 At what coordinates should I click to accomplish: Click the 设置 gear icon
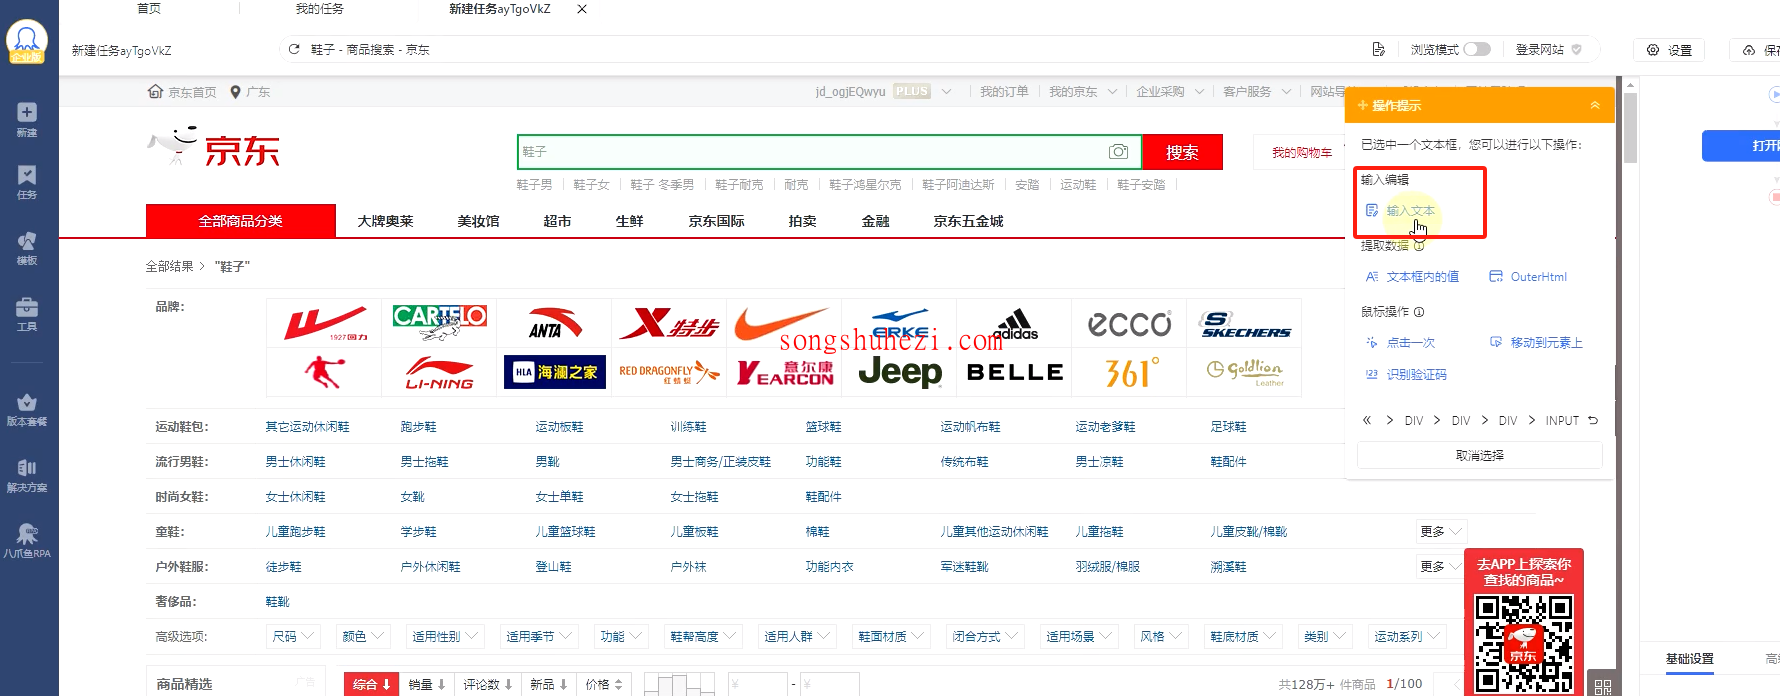[x=1653, y=50]
